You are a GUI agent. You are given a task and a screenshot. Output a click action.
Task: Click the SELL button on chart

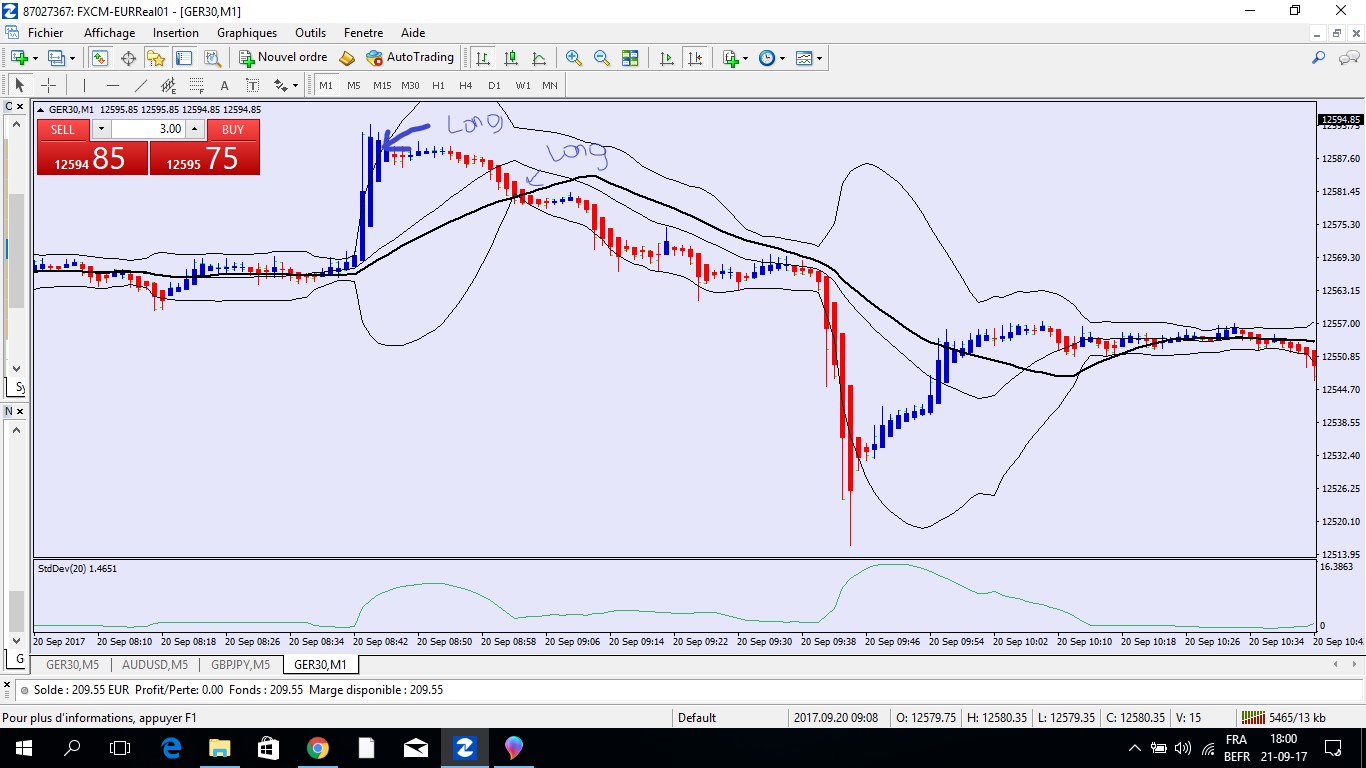[62, 129]
